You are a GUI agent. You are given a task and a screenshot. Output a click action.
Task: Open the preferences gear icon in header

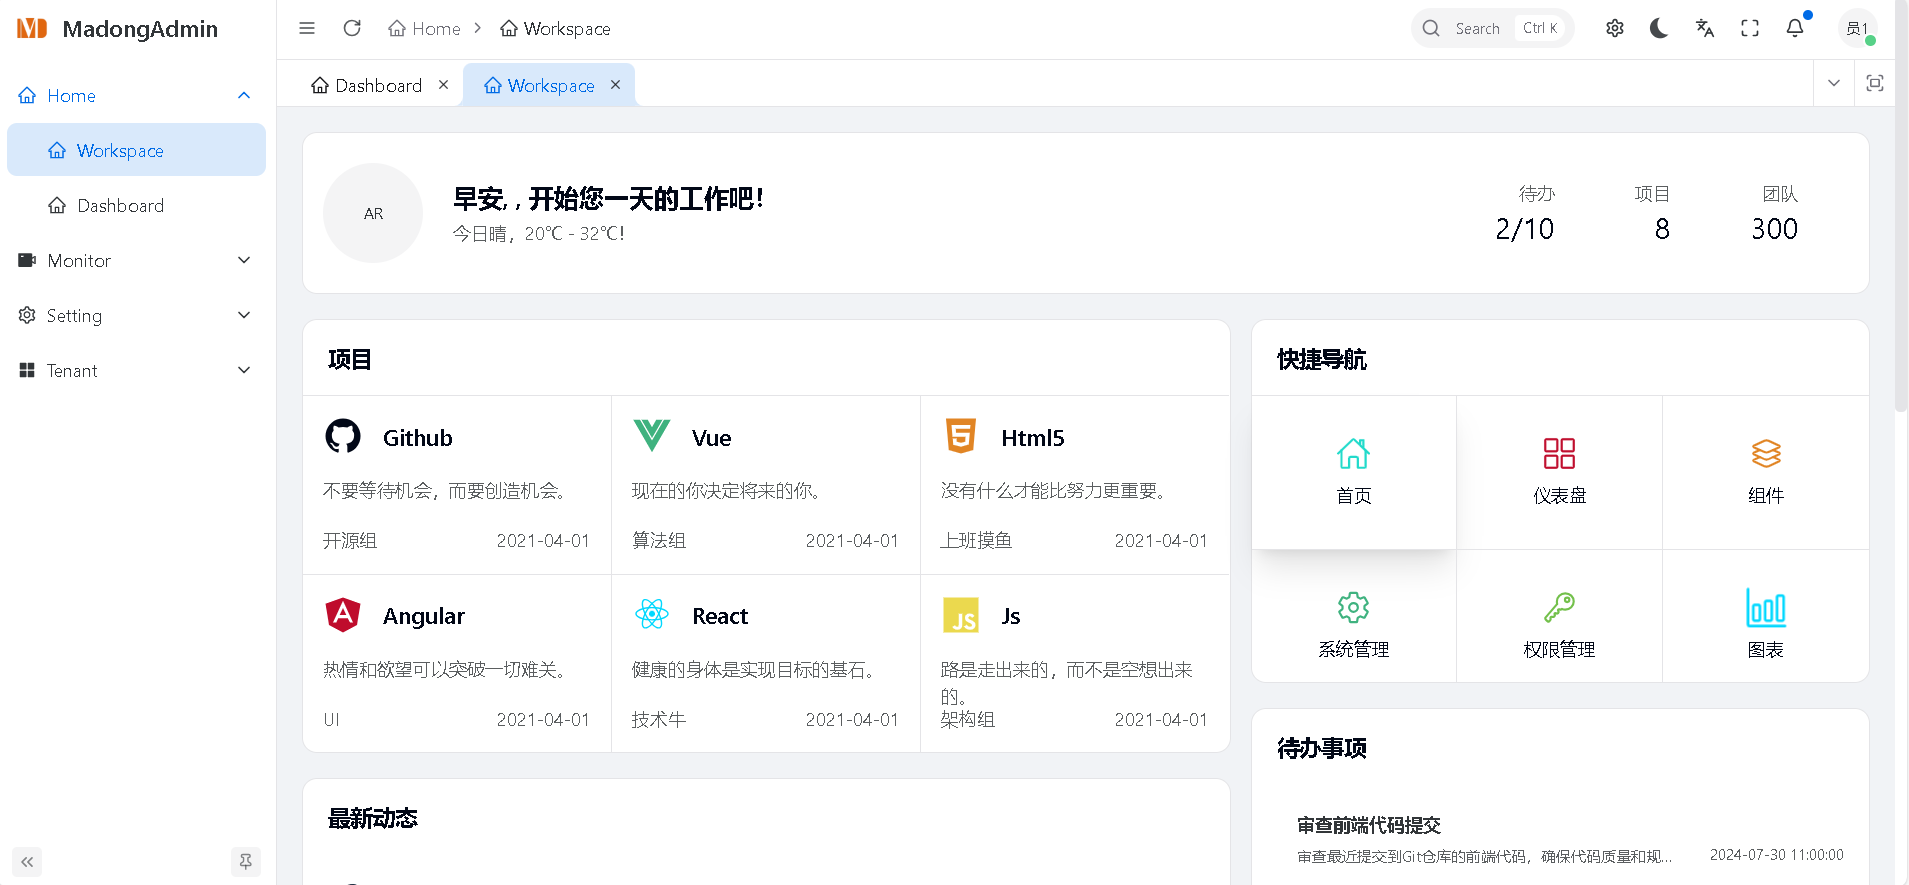(x=1614, y=28)
